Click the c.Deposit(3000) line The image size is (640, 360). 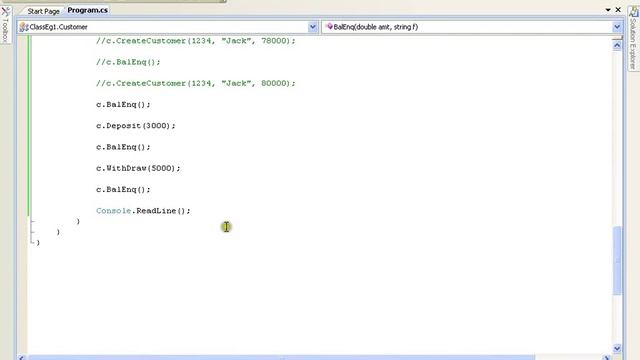tap(136, 126)
